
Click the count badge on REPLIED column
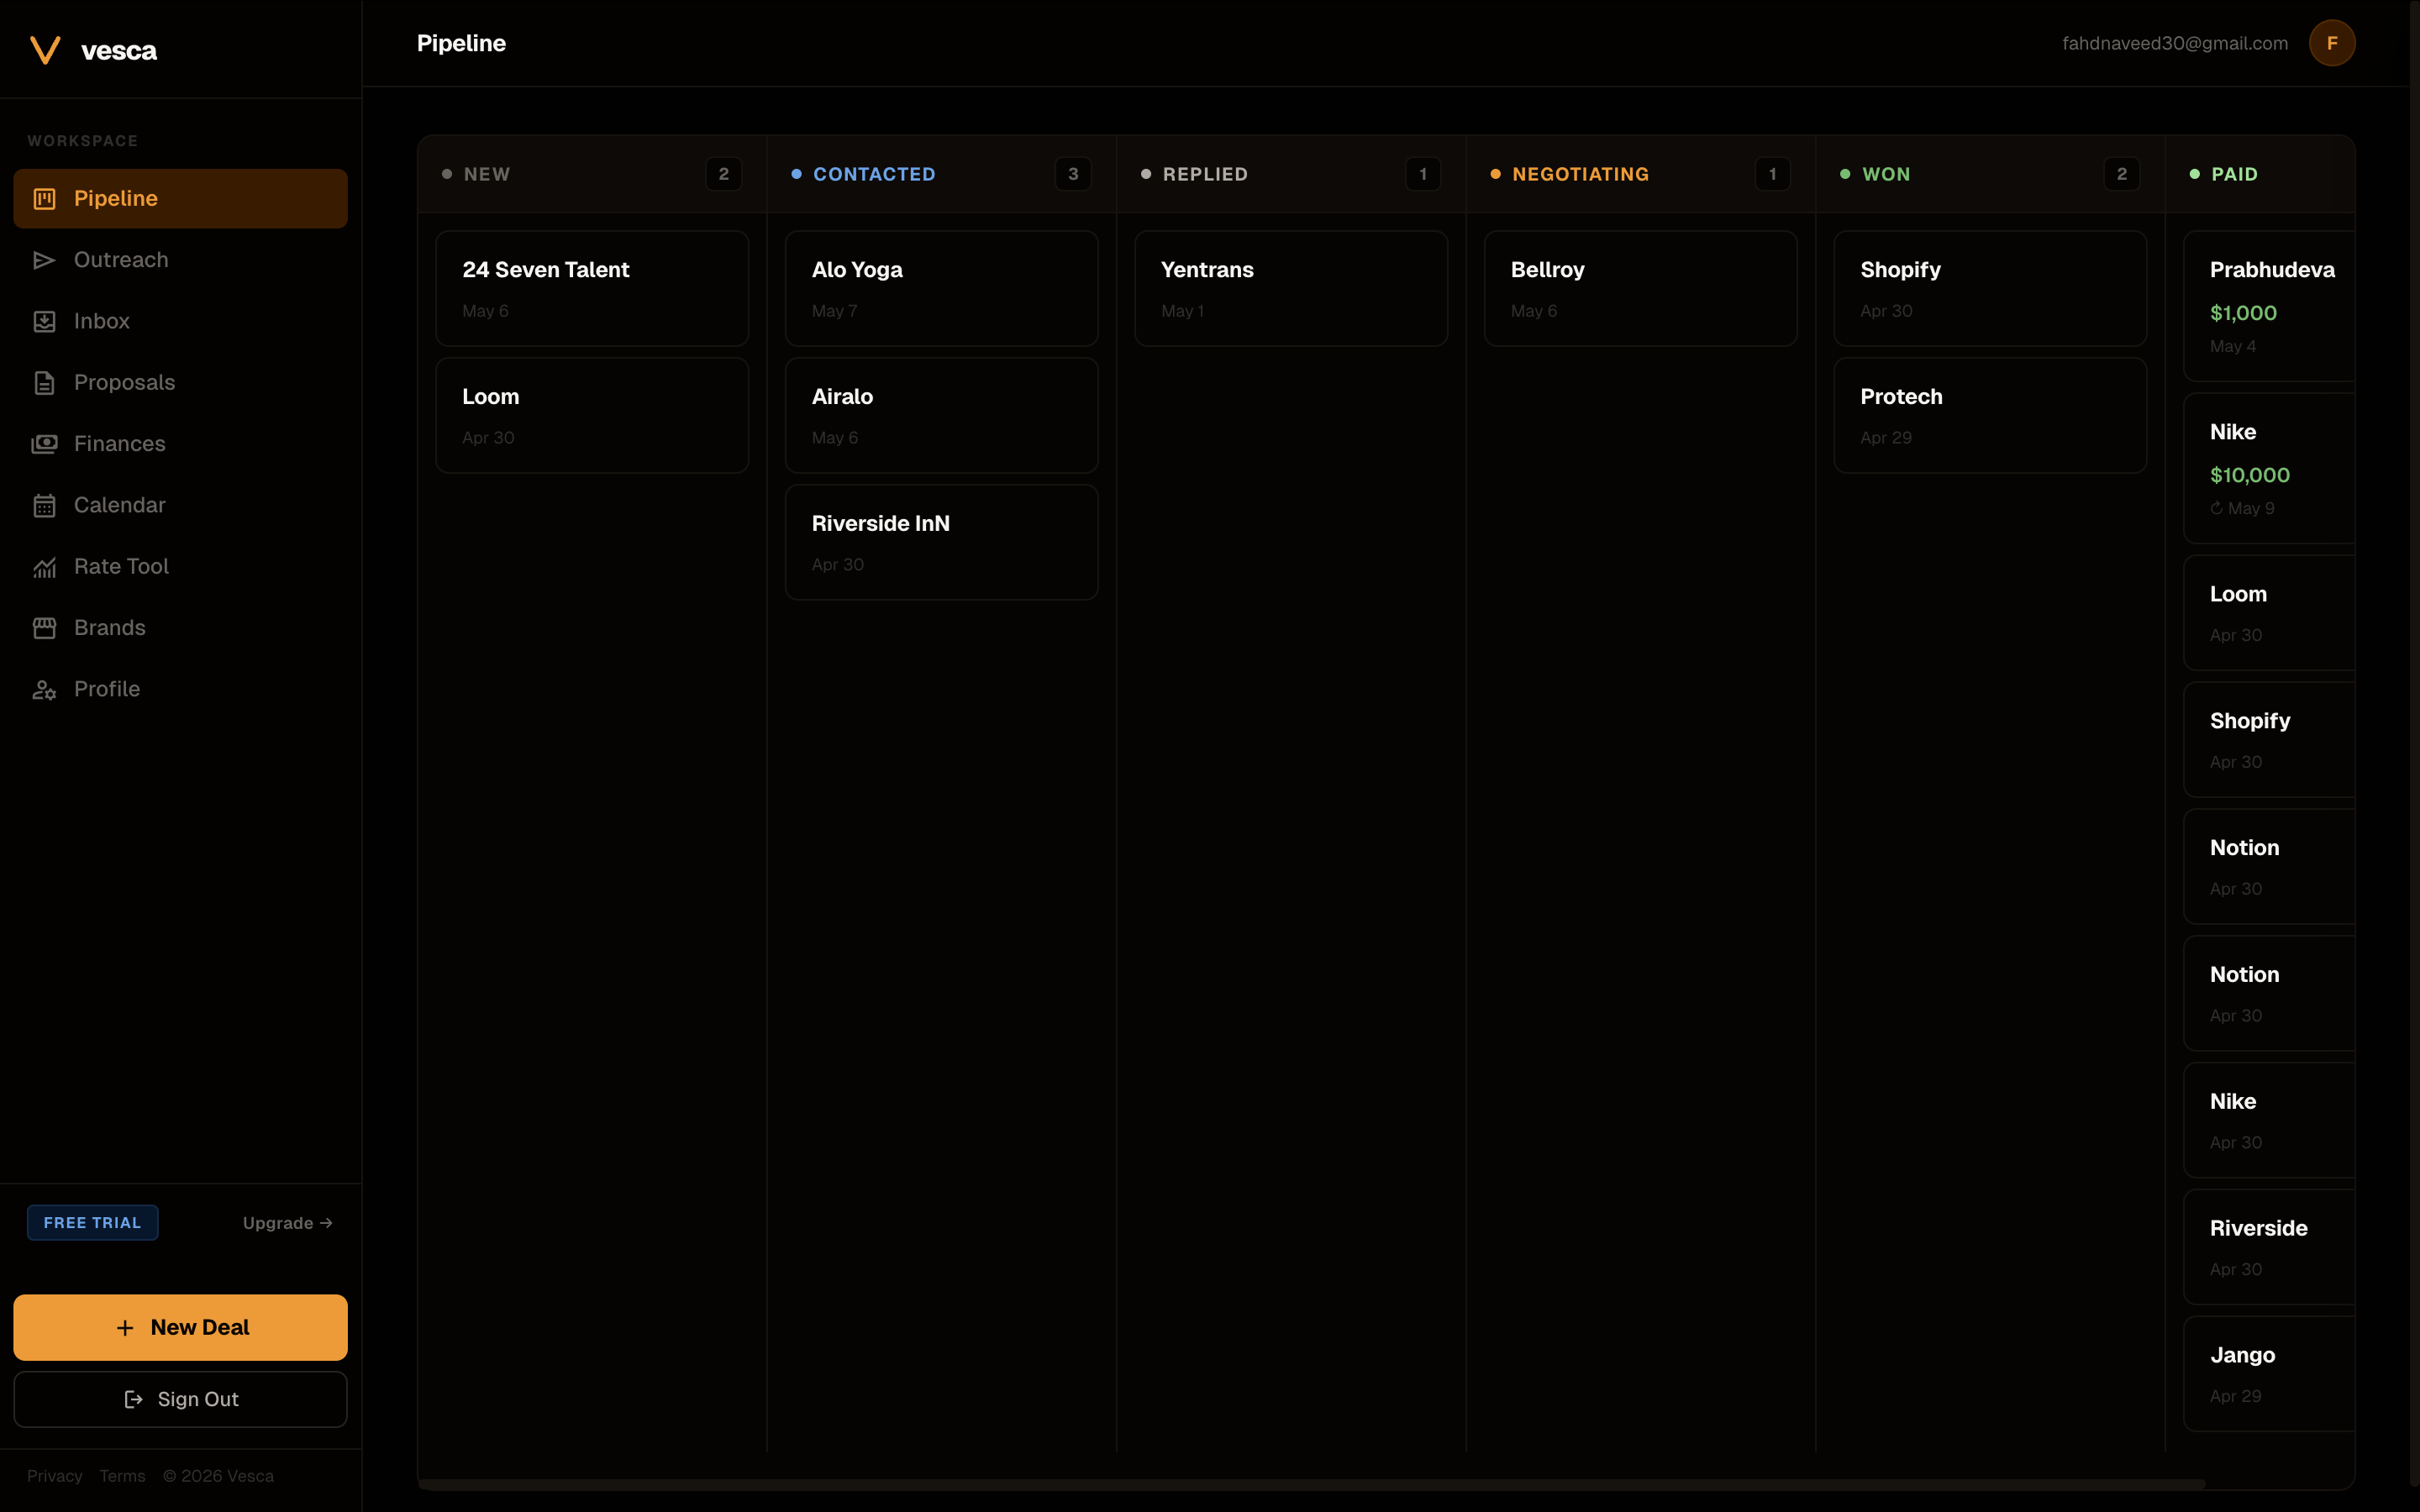click(x=1423, y=174)
